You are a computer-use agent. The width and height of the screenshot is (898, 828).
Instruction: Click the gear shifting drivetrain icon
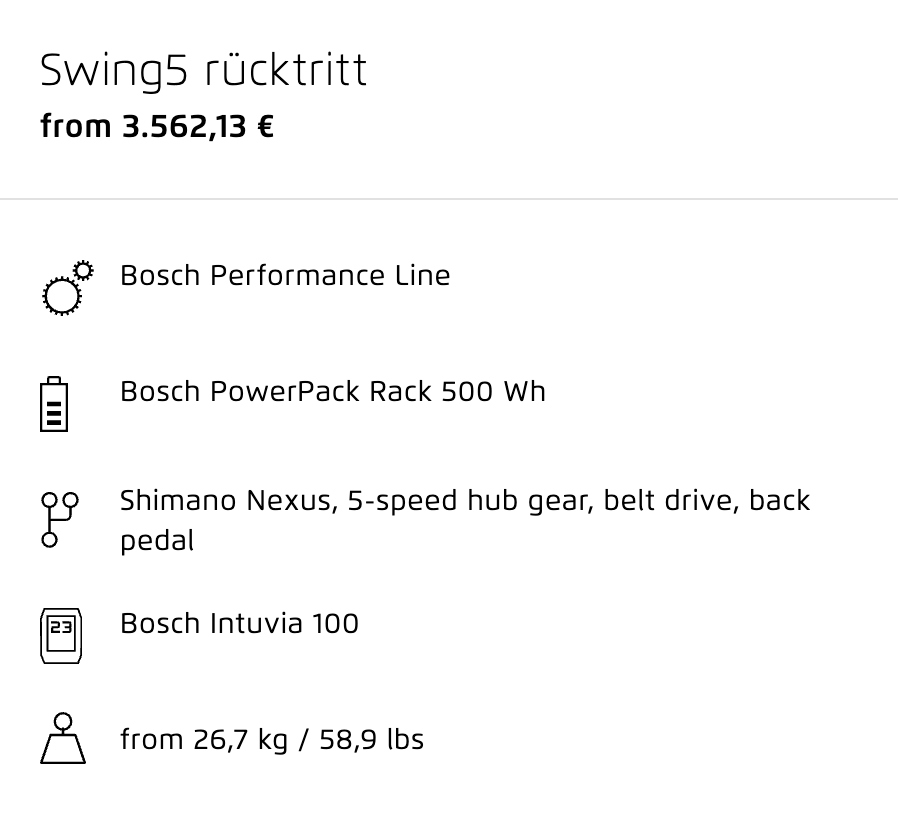pyautogui.click(x=60, y=519)
